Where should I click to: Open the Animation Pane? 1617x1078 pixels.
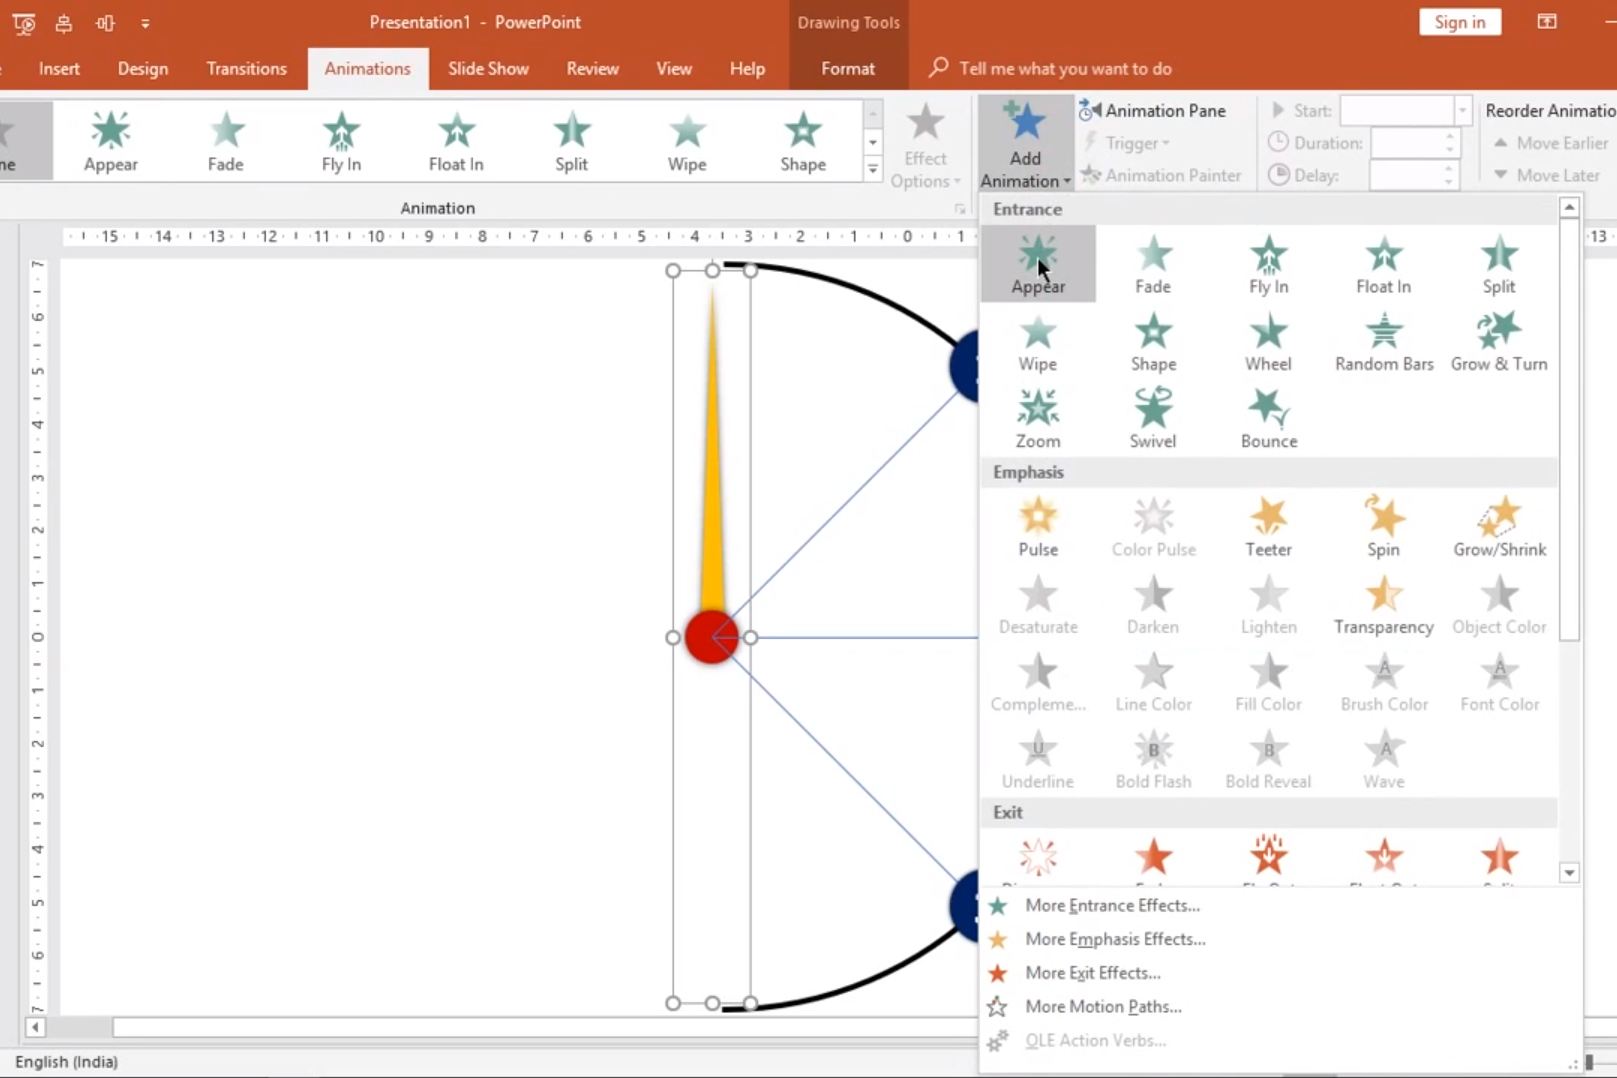coord(1153,110)
